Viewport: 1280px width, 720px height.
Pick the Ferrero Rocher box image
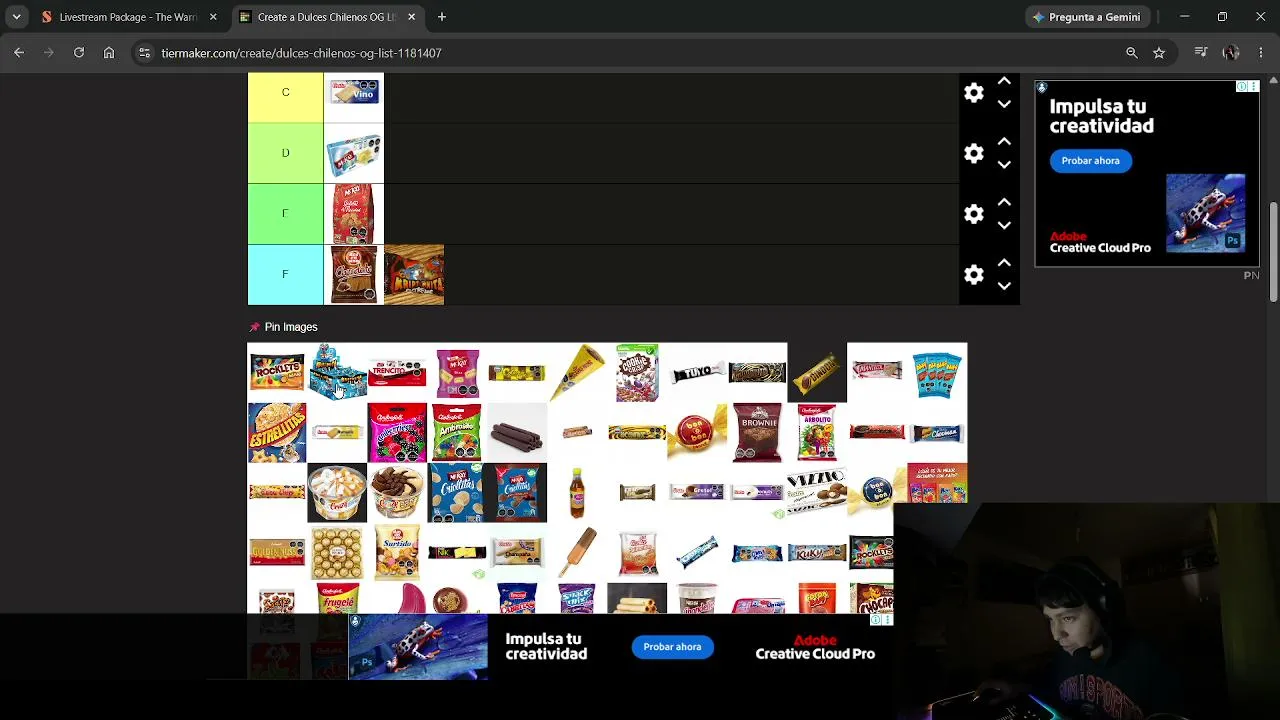click(337, 552)
